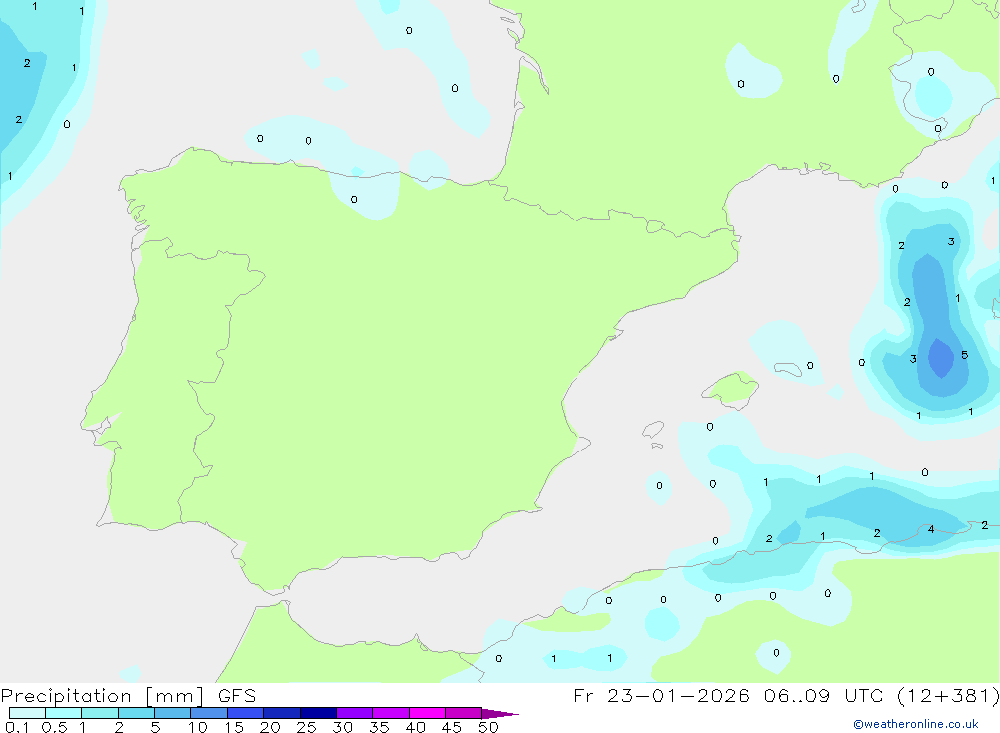Select the 45–50 mm legend color segment

463,713
